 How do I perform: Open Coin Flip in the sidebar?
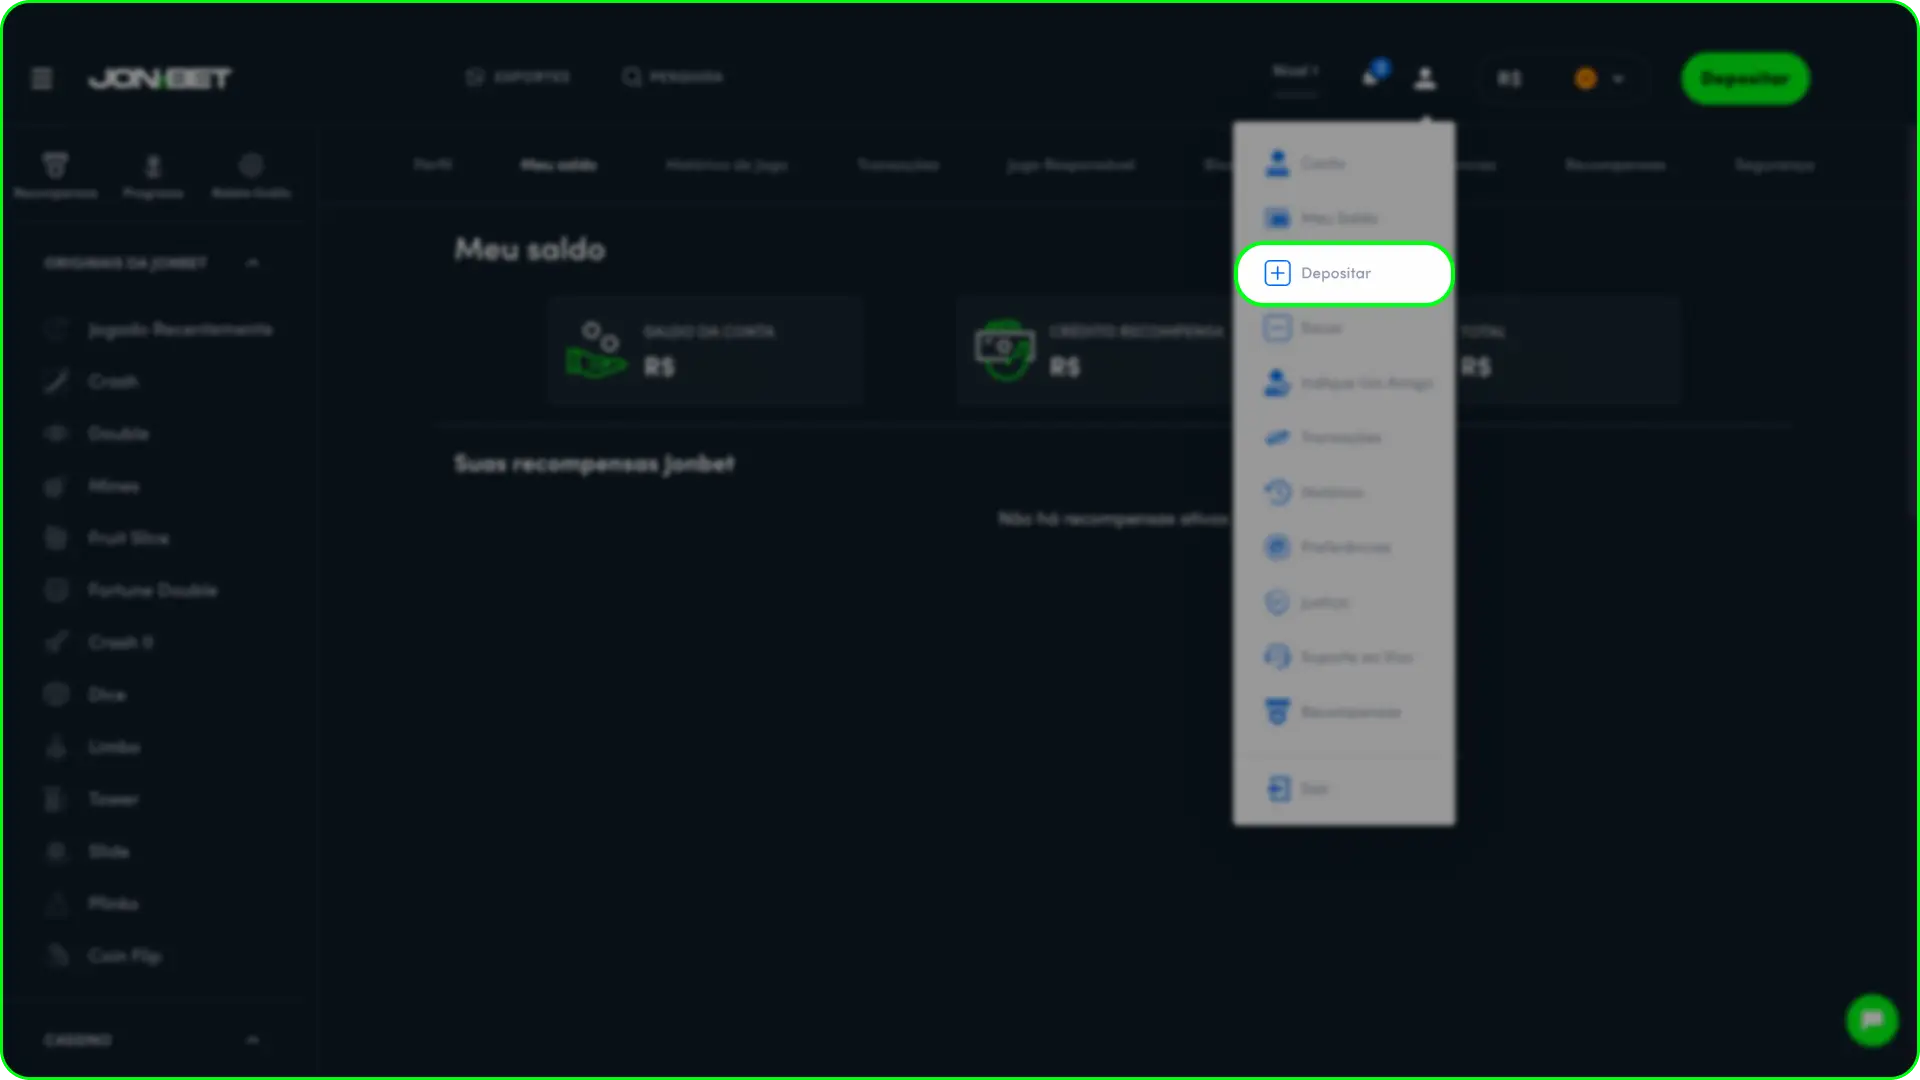103,956
